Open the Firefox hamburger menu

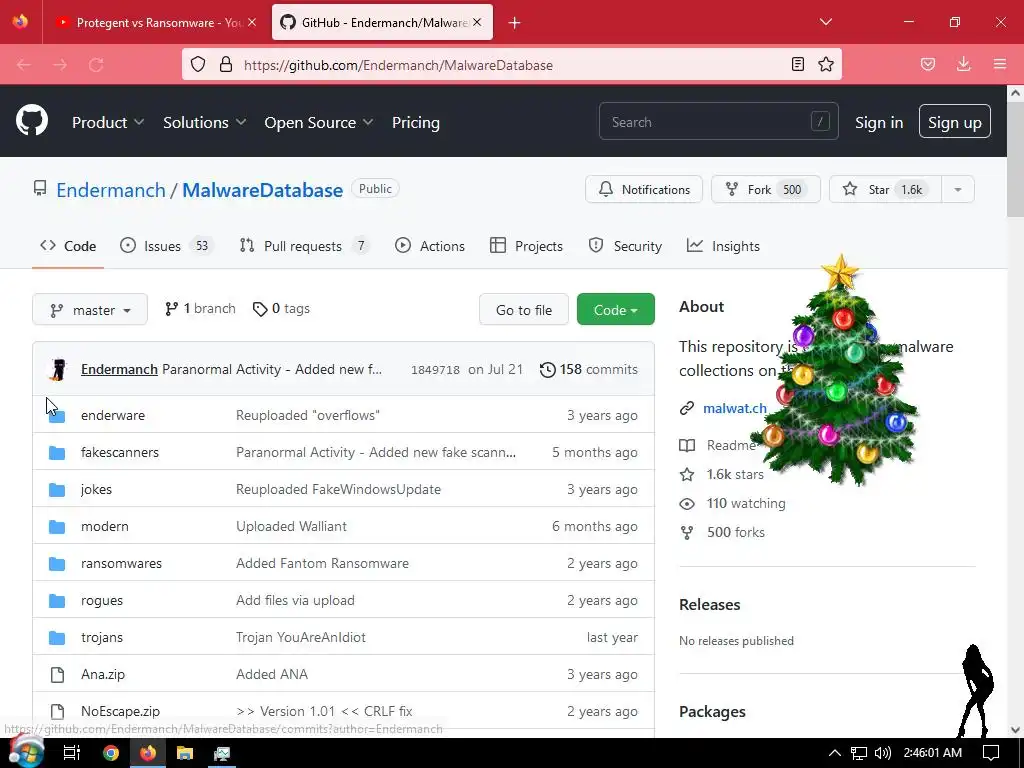tap(999, 64)
